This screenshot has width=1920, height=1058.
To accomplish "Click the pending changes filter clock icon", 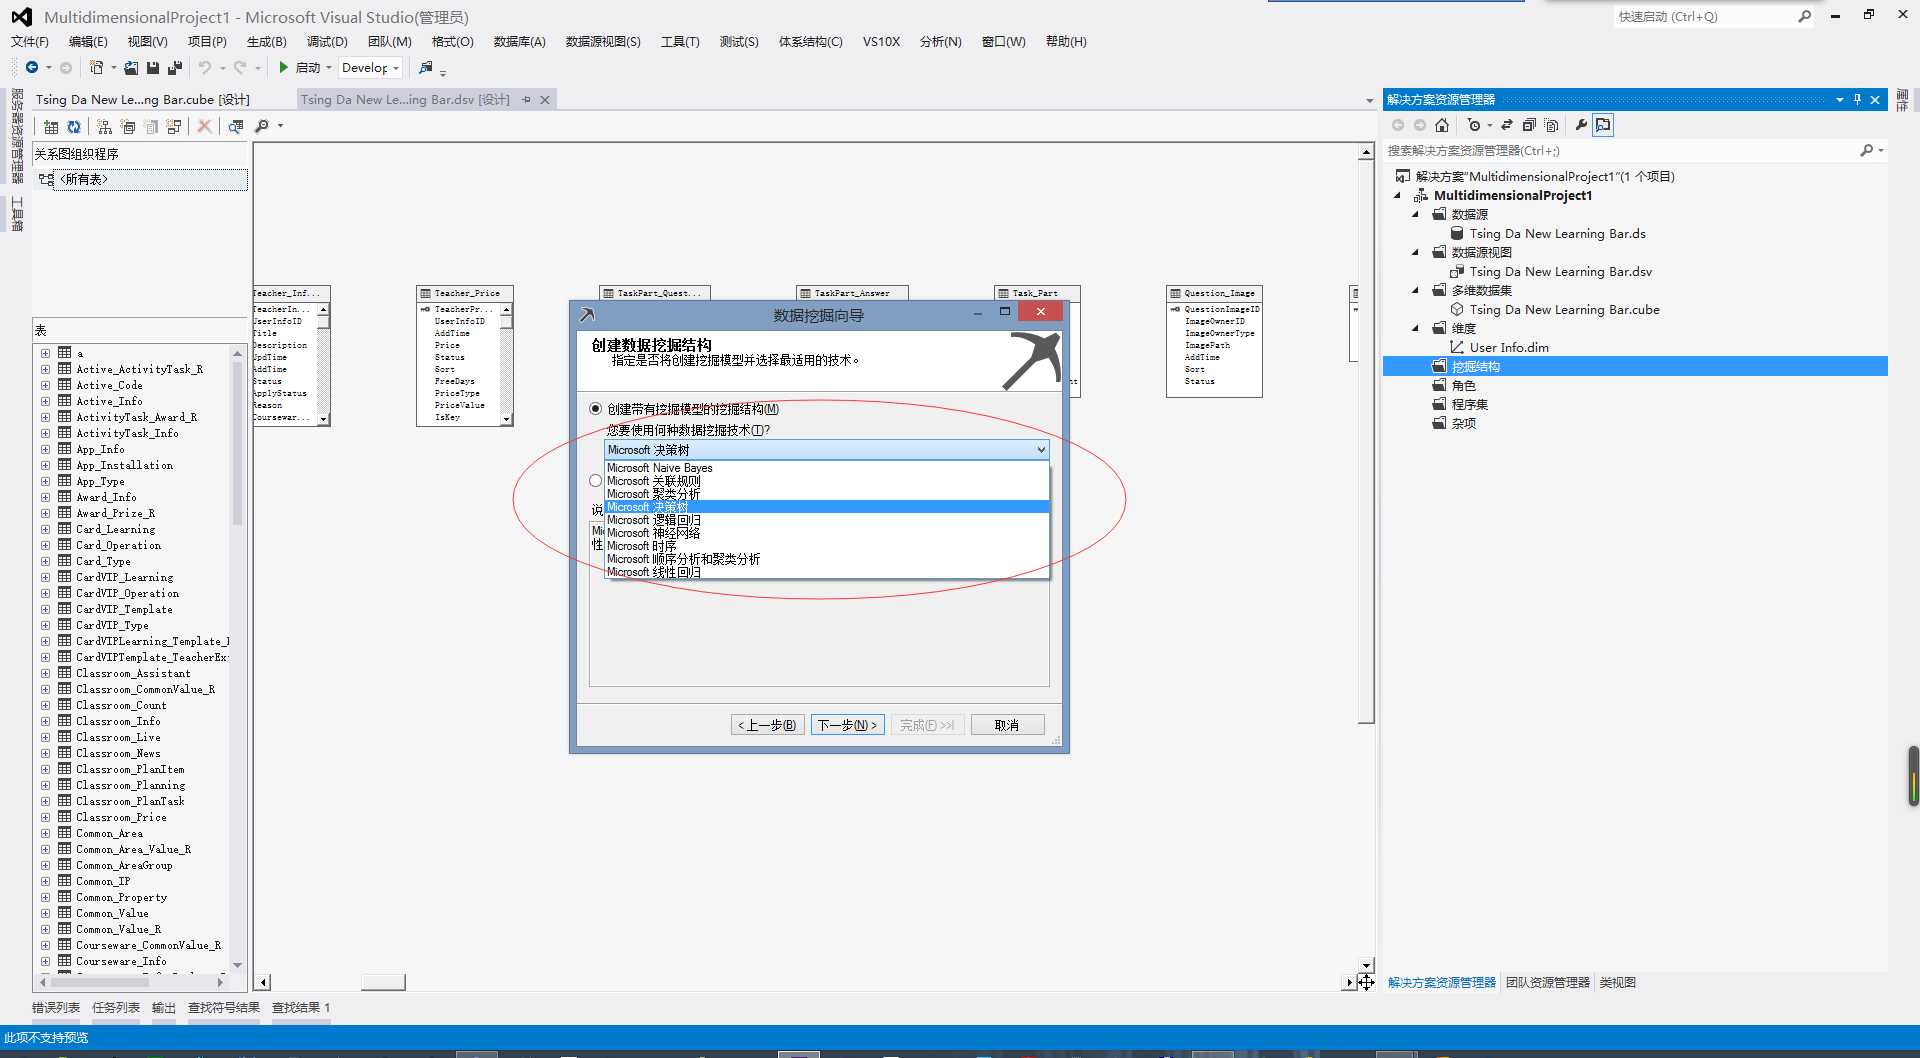I will [1474, 125].
